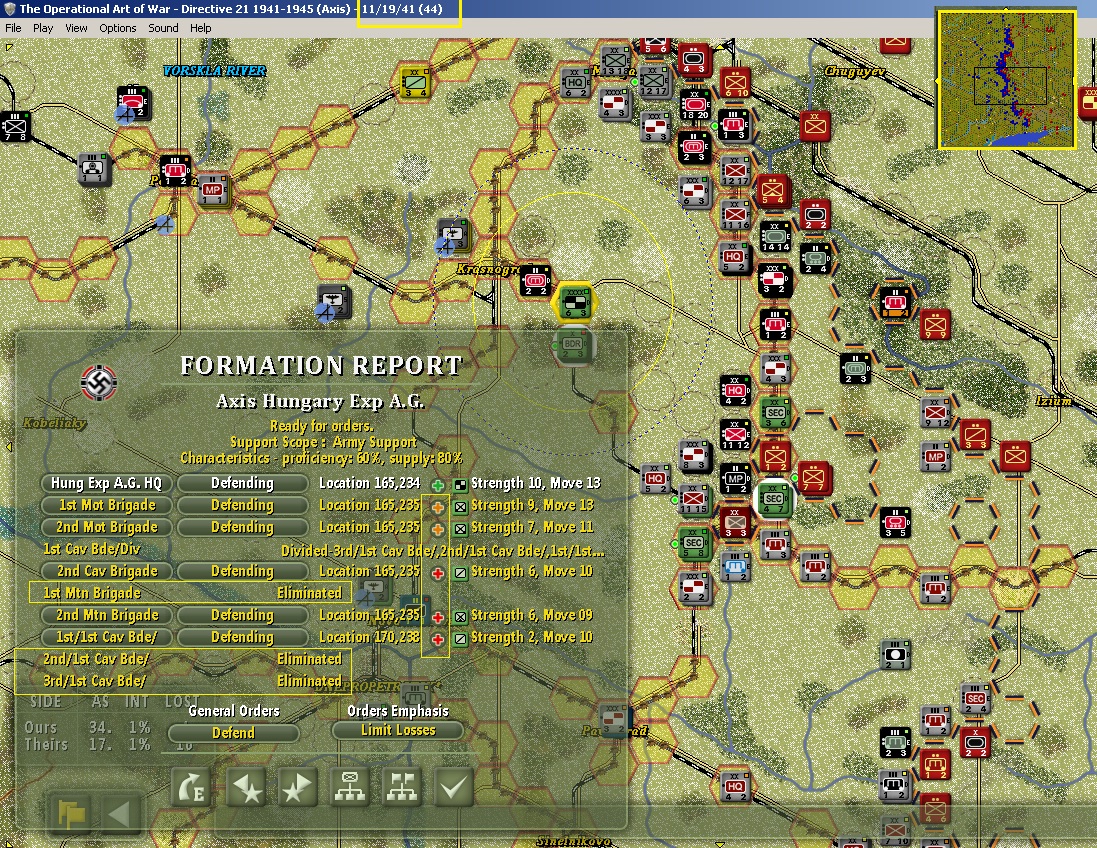
Task: Click 'Location 170,238' text
Action: [369, 637]
